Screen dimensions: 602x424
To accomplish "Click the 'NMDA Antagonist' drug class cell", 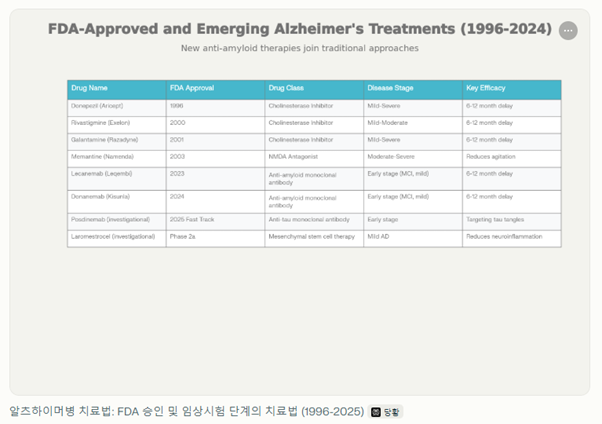I will pyautogui.click(x=314, y=159).
